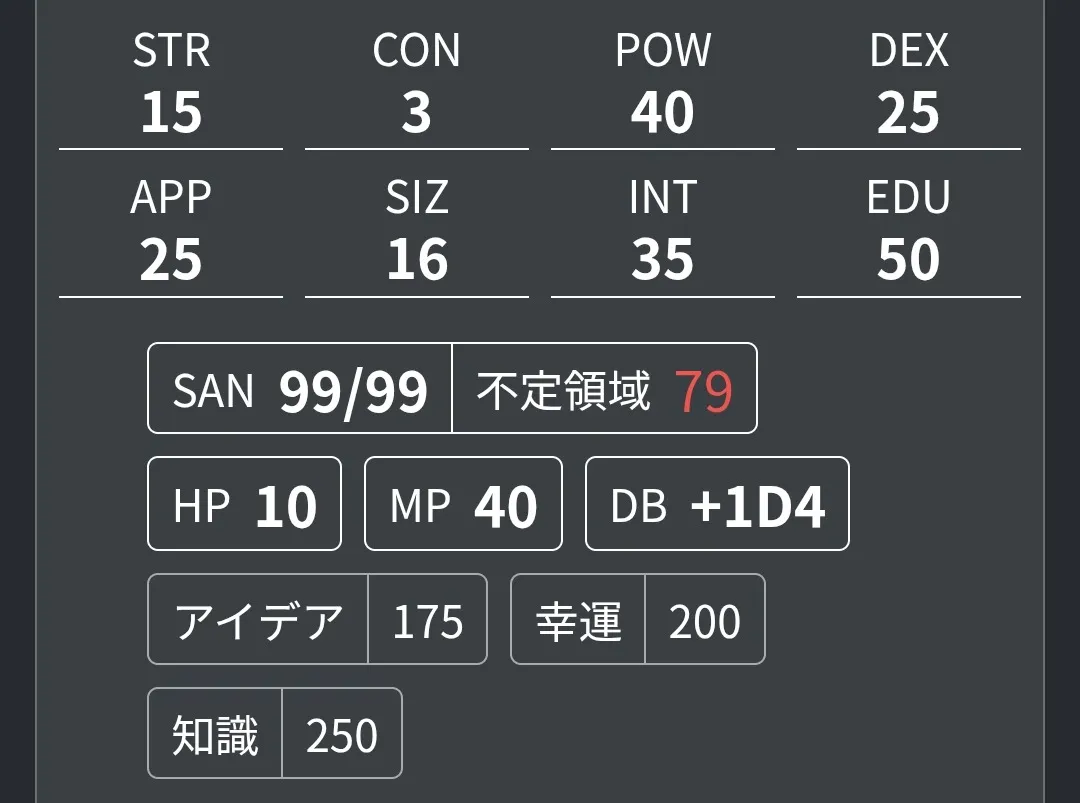Select the EDU value 50
This screenshot has width=1080, height=803.
(x=908, y=260)
